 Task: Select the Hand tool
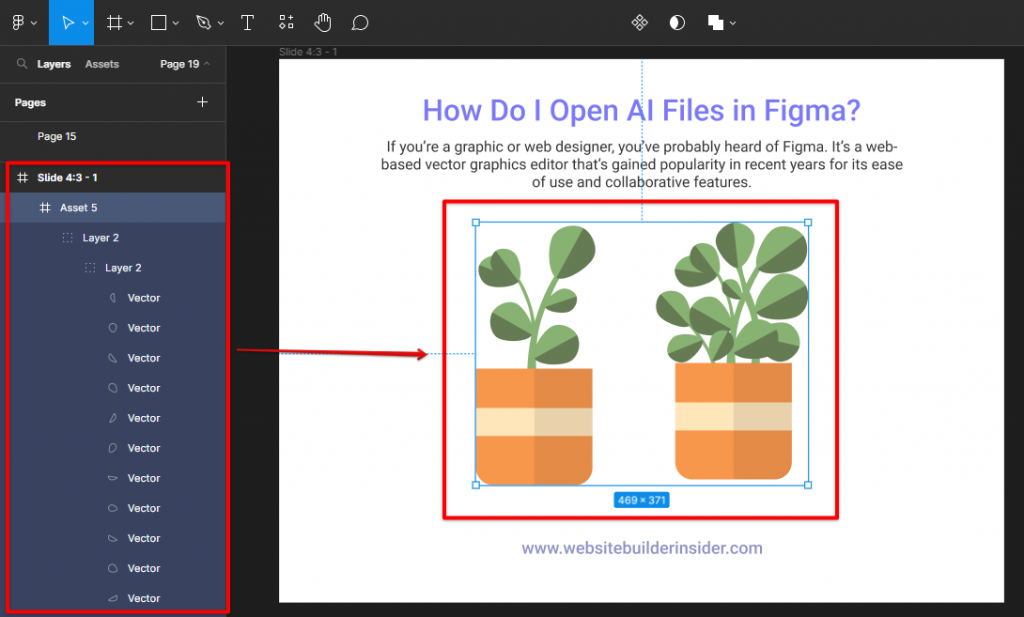tap(322, 22)
